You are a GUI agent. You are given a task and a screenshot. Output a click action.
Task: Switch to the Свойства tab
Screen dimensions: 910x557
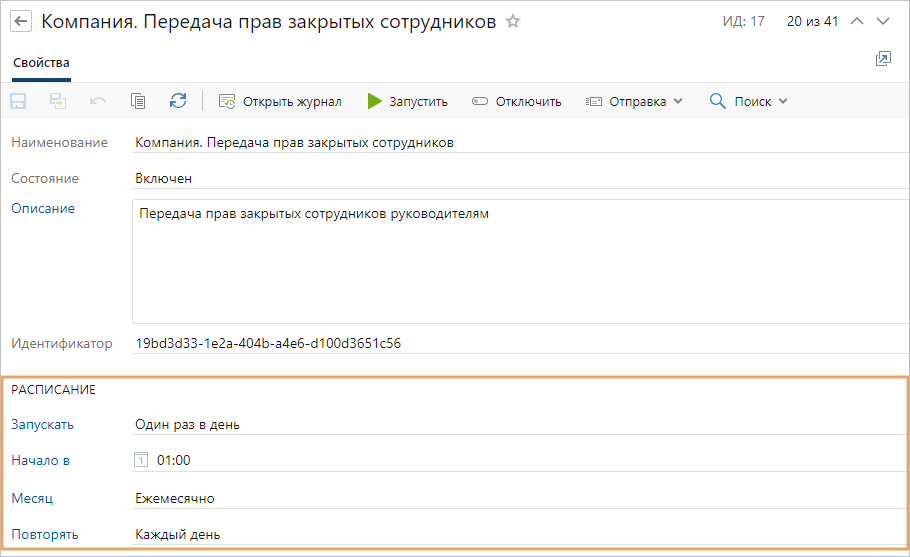[41, 63]
